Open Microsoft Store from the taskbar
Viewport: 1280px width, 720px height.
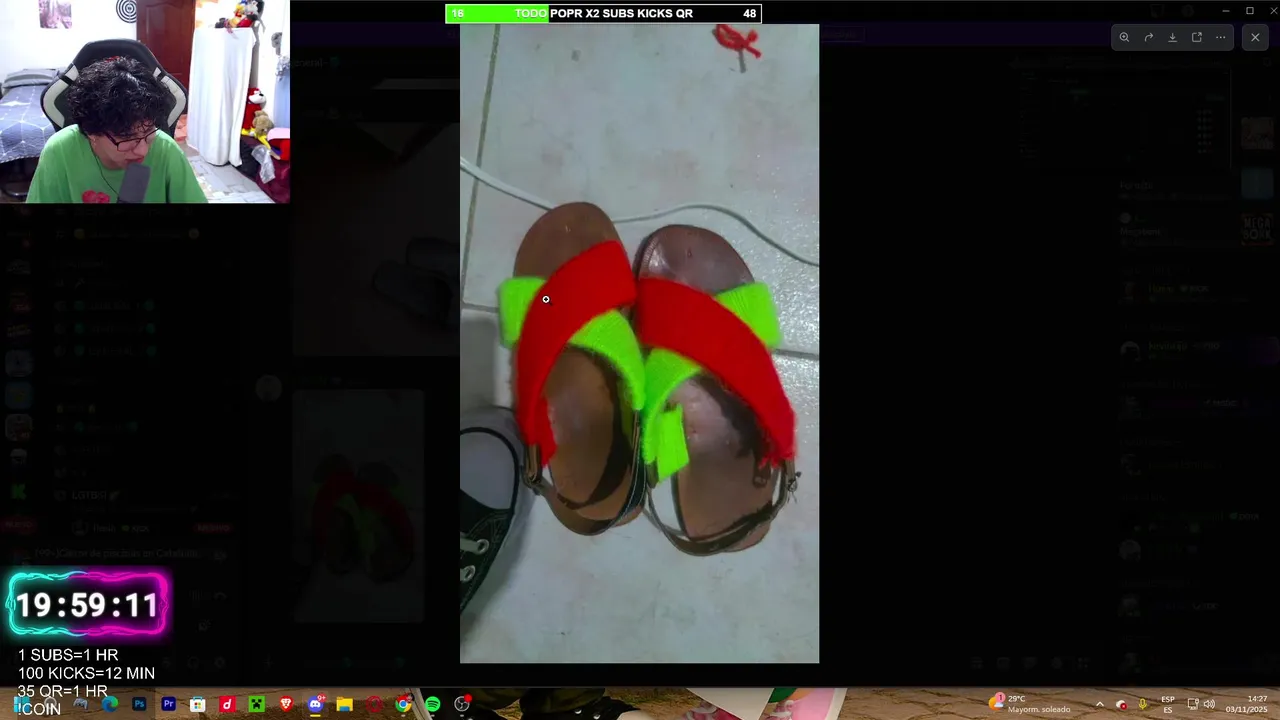(x=198, y=705)
